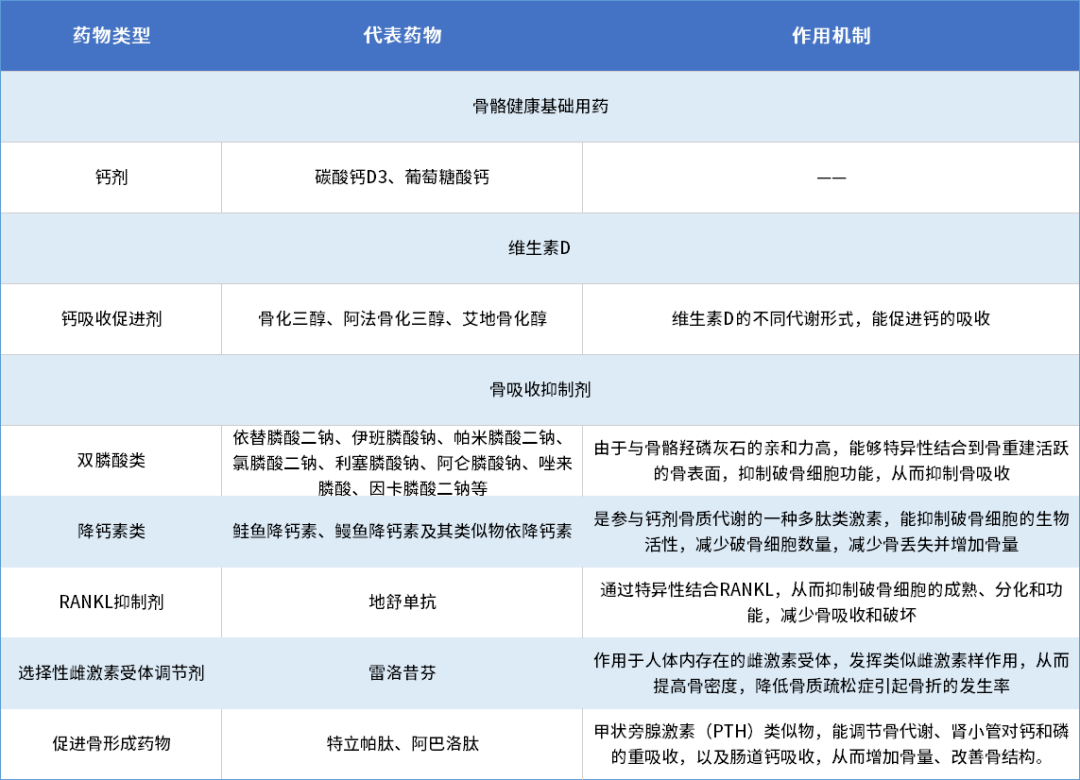Select the RANKL抑制剂 cell

[111, 602]
